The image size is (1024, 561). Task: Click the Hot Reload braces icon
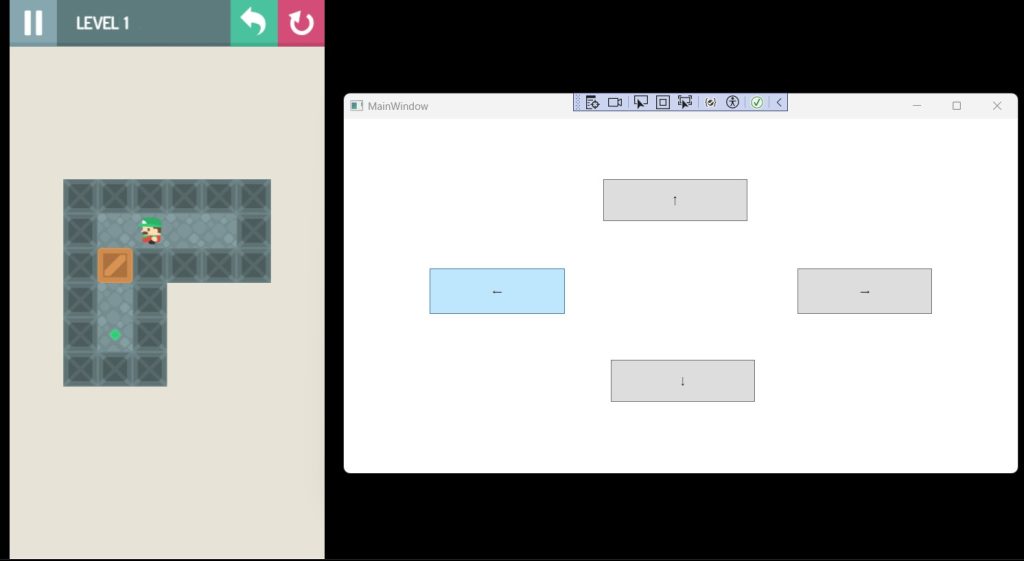click(x=711, y=103)
